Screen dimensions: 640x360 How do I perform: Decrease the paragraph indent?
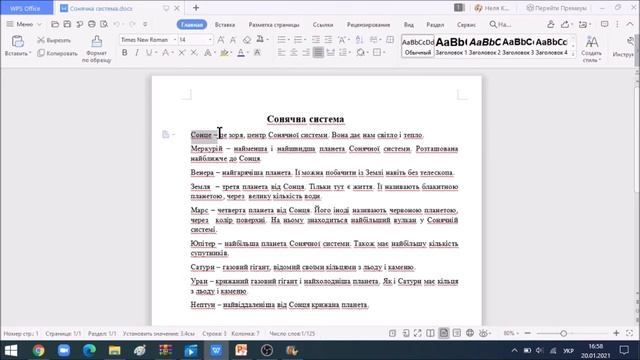point(316,40)
